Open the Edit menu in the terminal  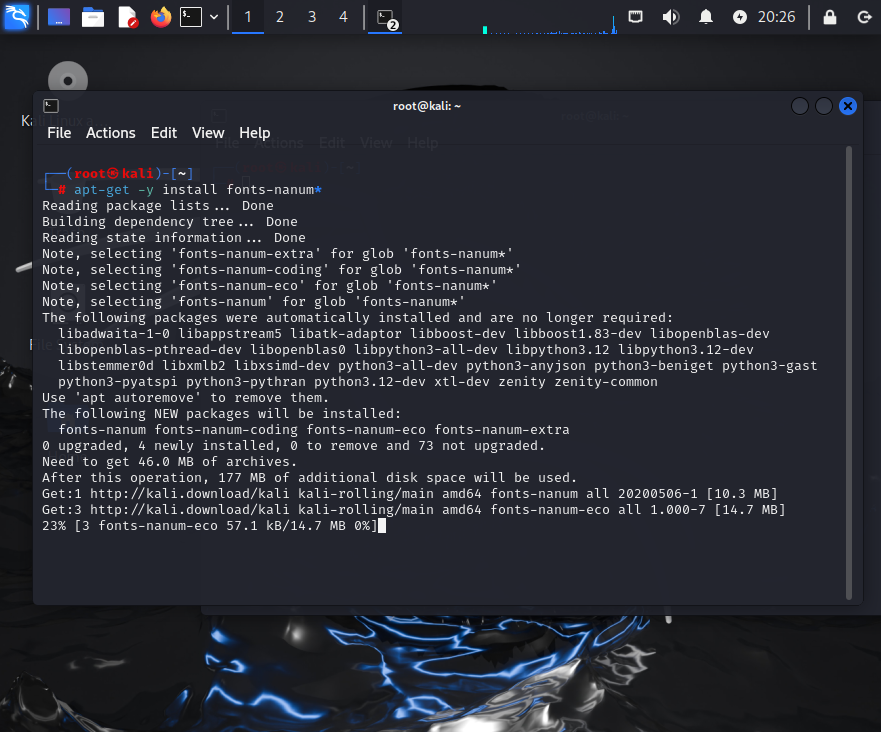(164, 133)
